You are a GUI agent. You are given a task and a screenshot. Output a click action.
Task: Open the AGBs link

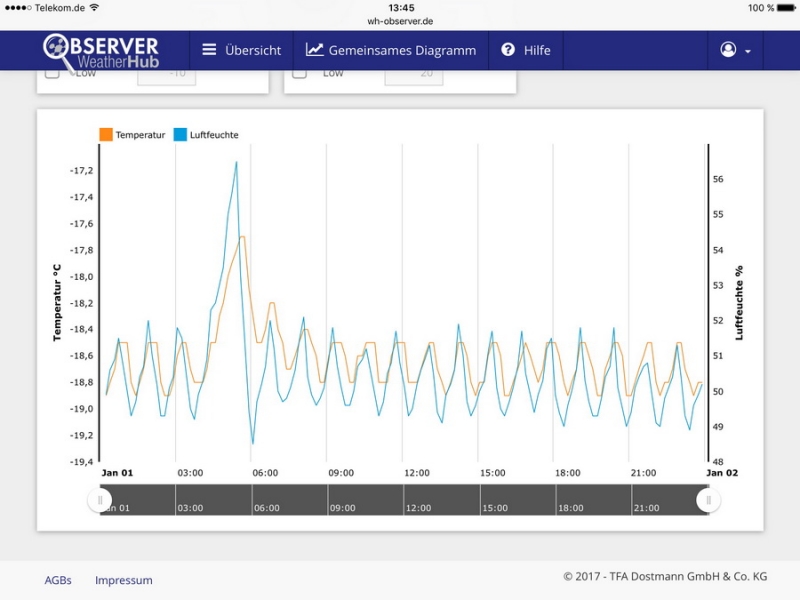coord(58,580)
